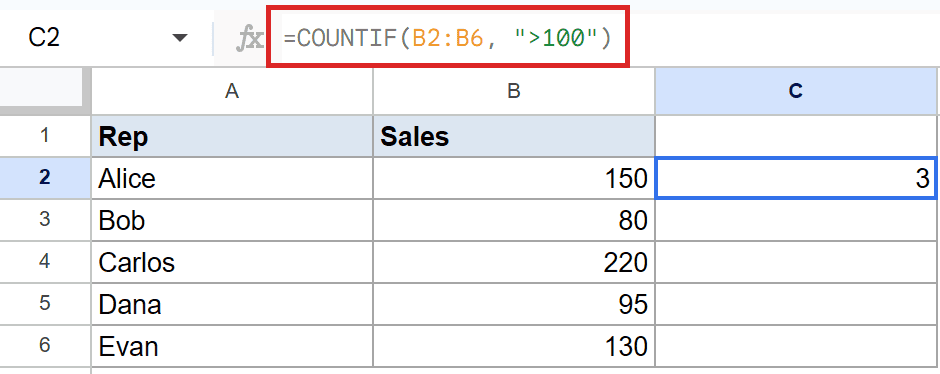Select column C header

click(x=796, y=91)
